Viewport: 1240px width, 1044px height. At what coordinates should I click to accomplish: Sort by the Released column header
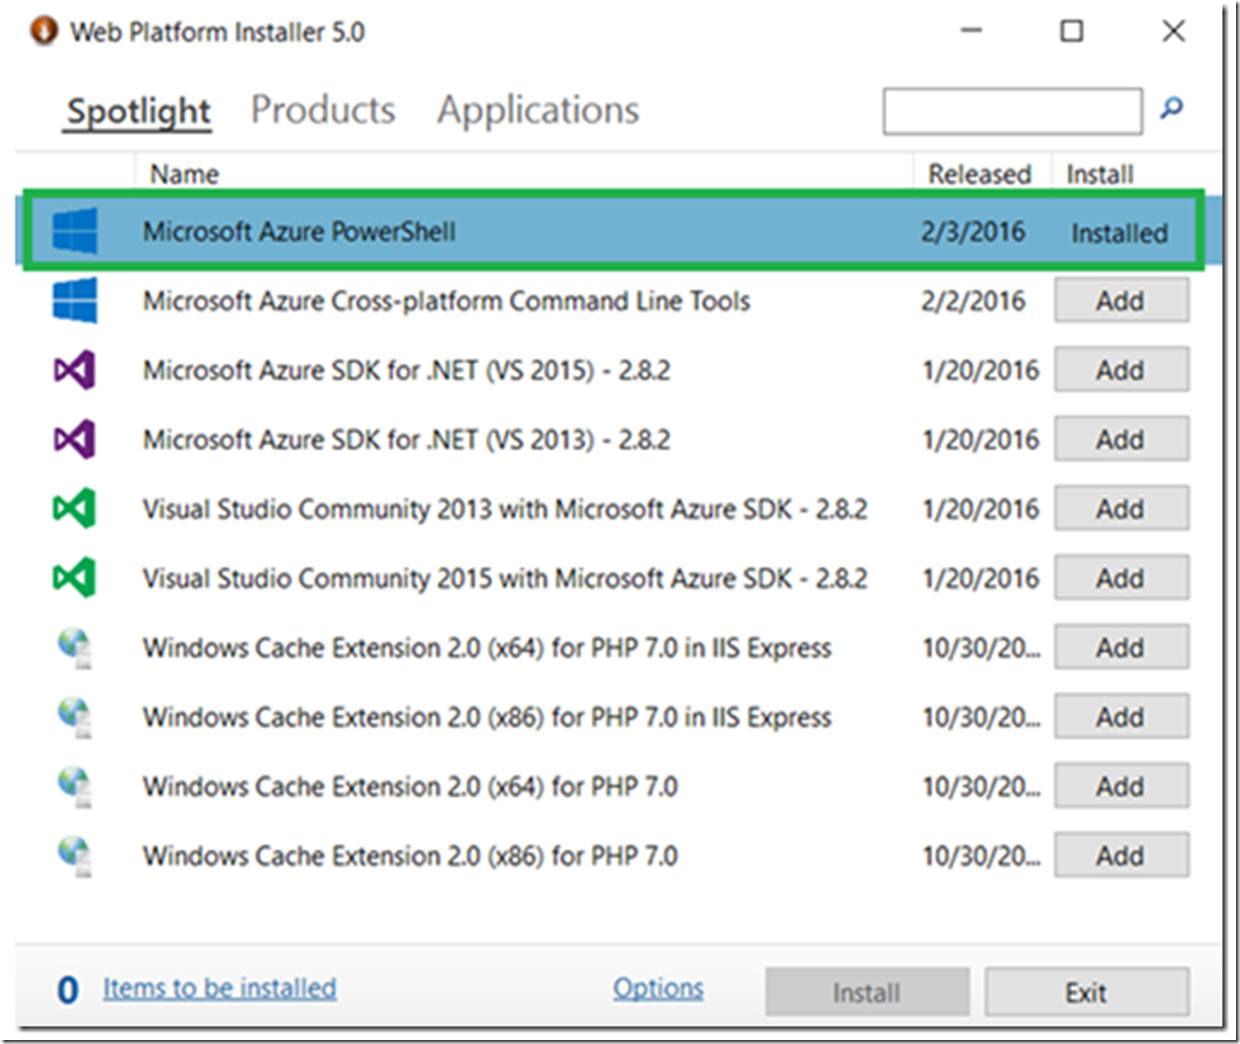coord(980,174)
